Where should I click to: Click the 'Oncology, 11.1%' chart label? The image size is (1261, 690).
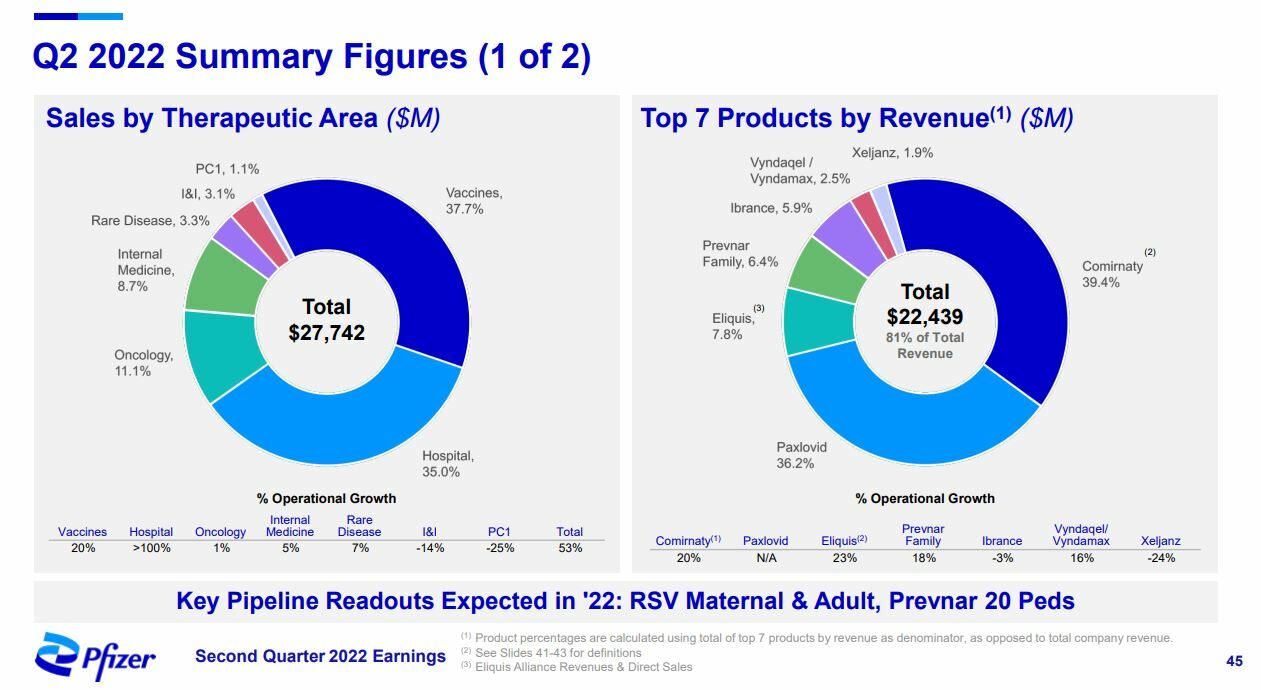pos(144,363)
